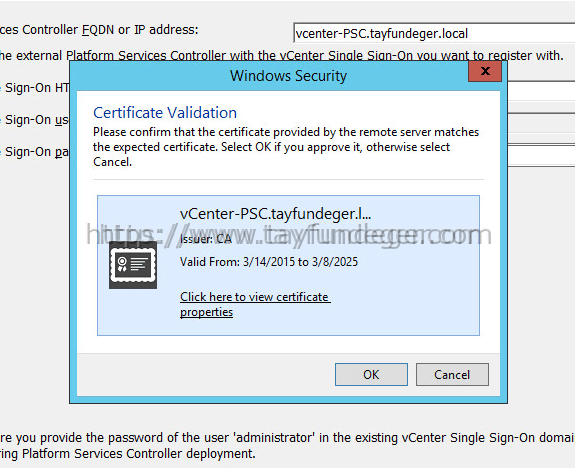Click the Platform Services Controller description line

pos(282,56)
